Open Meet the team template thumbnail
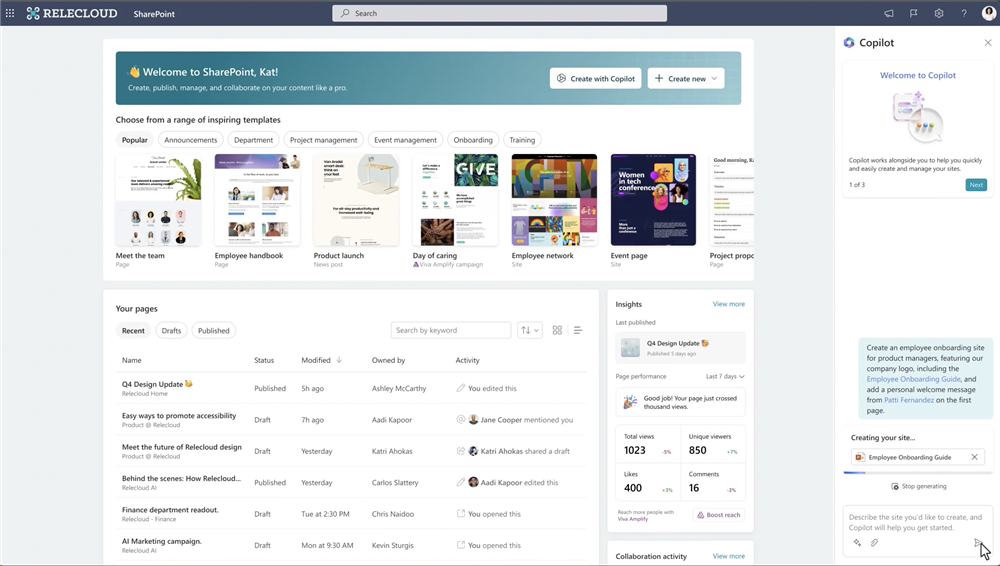1000x566 pixels. click(158, 200)
